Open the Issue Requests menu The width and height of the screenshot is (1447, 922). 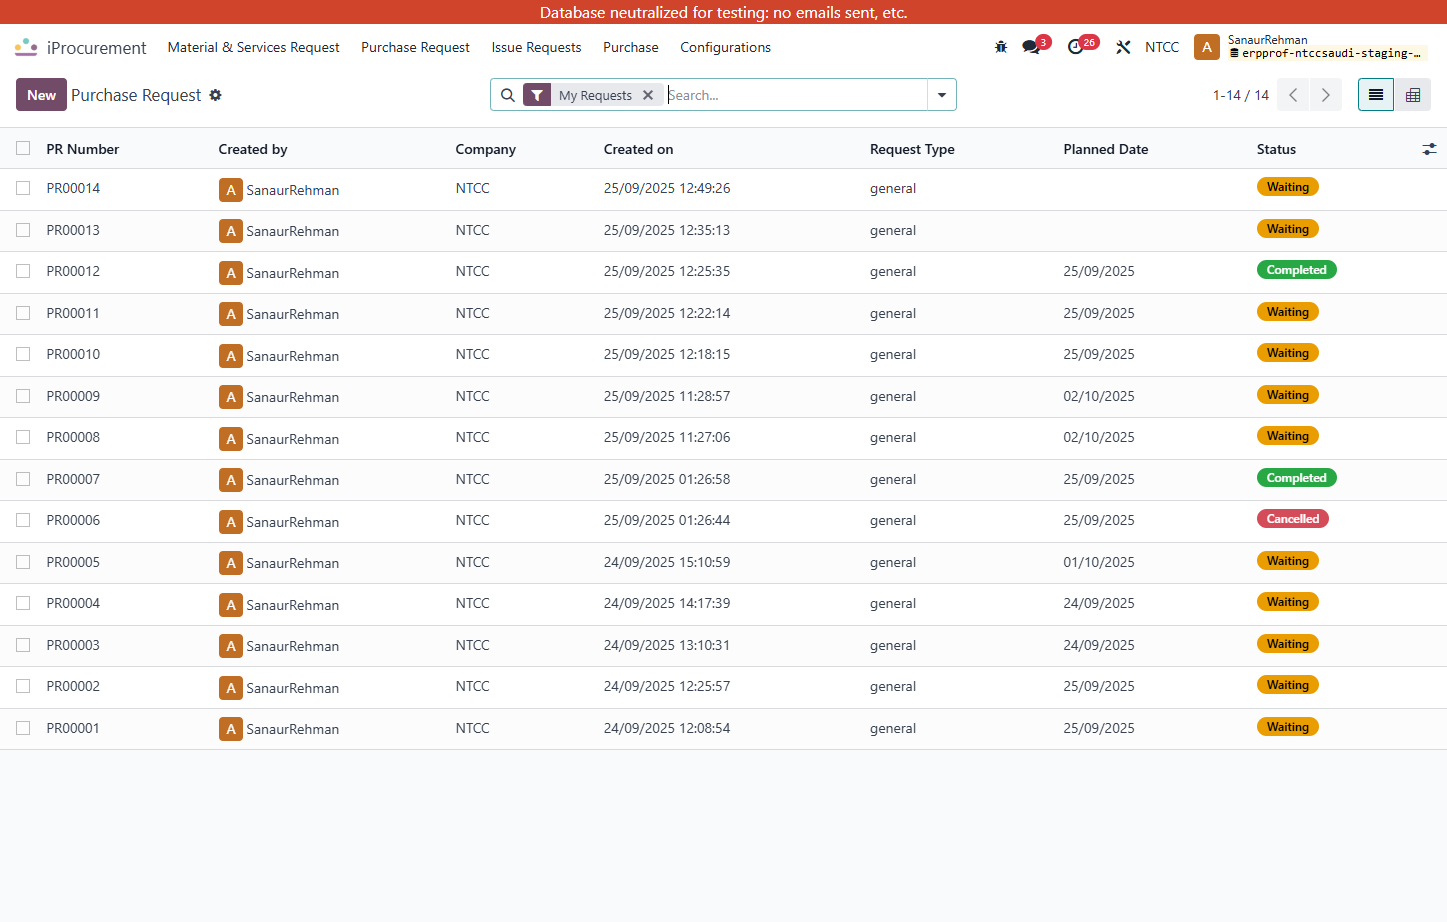(536, 47)
